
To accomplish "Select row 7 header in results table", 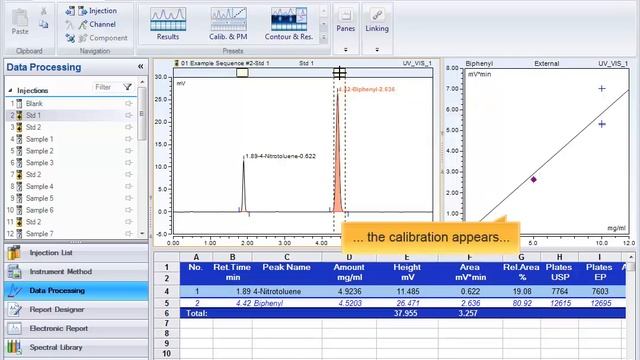I will (167, 324).
